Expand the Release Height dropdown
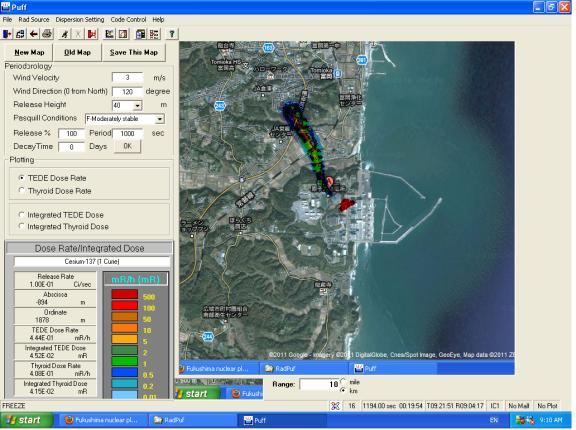576x430 pixels. 137,106
